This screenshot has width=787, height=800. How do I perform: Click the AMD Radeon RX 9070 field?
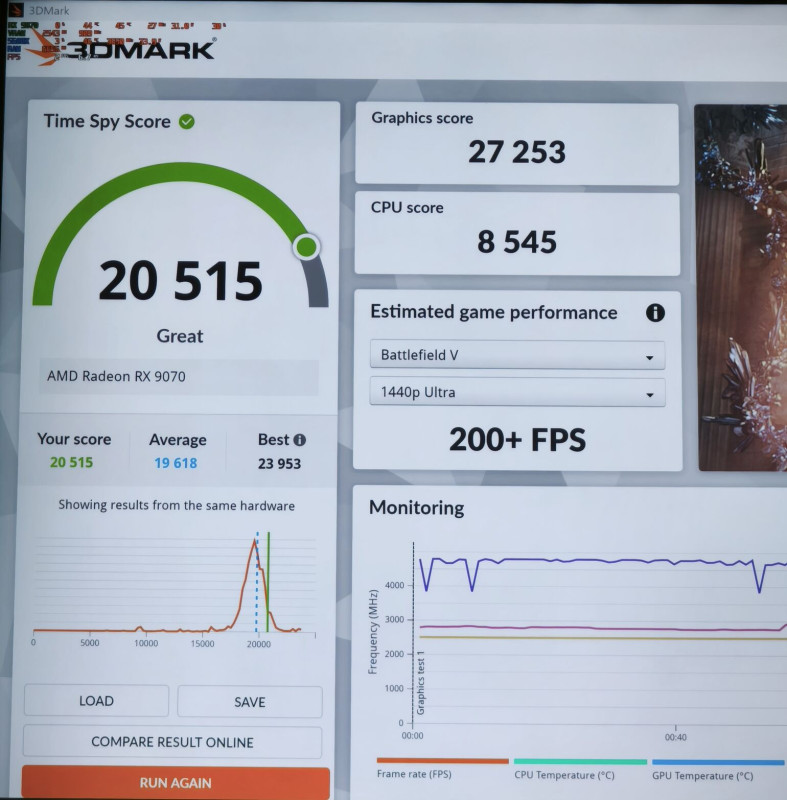point(179,377)
